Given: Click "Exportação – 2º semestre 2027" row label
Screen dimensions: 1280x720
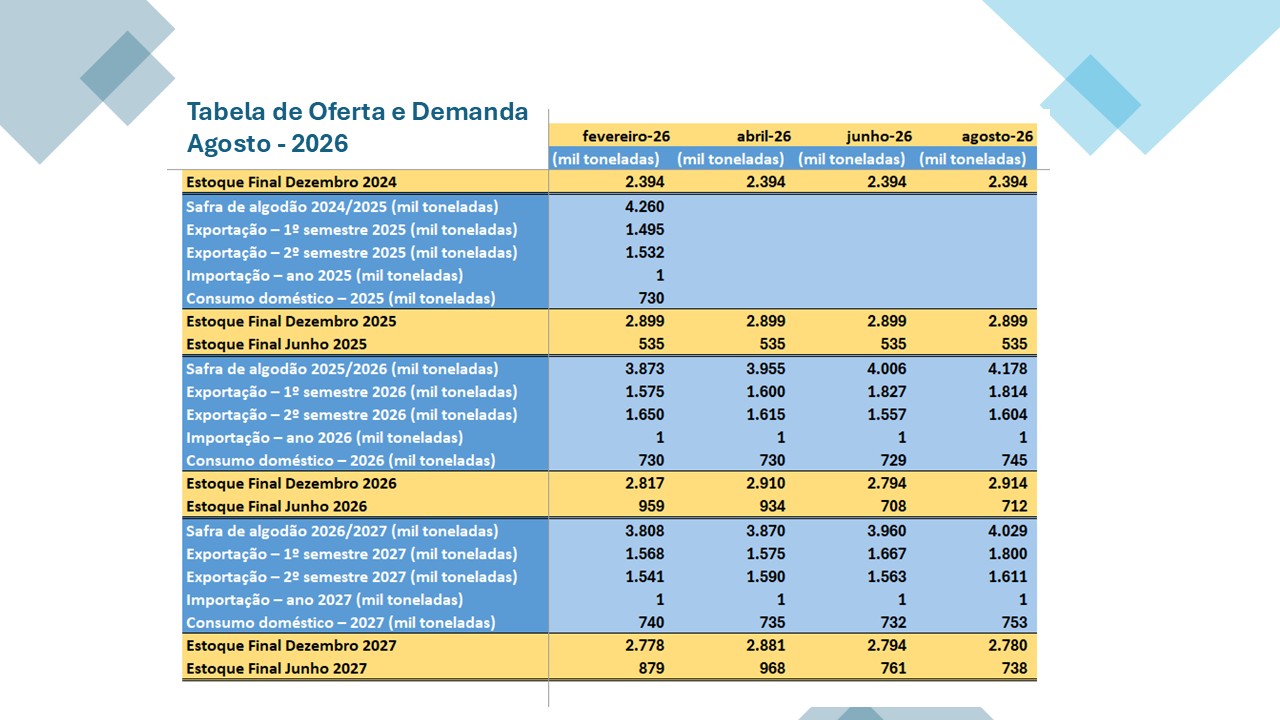Looking at the screenshot, I should click(x=352, y=577).
